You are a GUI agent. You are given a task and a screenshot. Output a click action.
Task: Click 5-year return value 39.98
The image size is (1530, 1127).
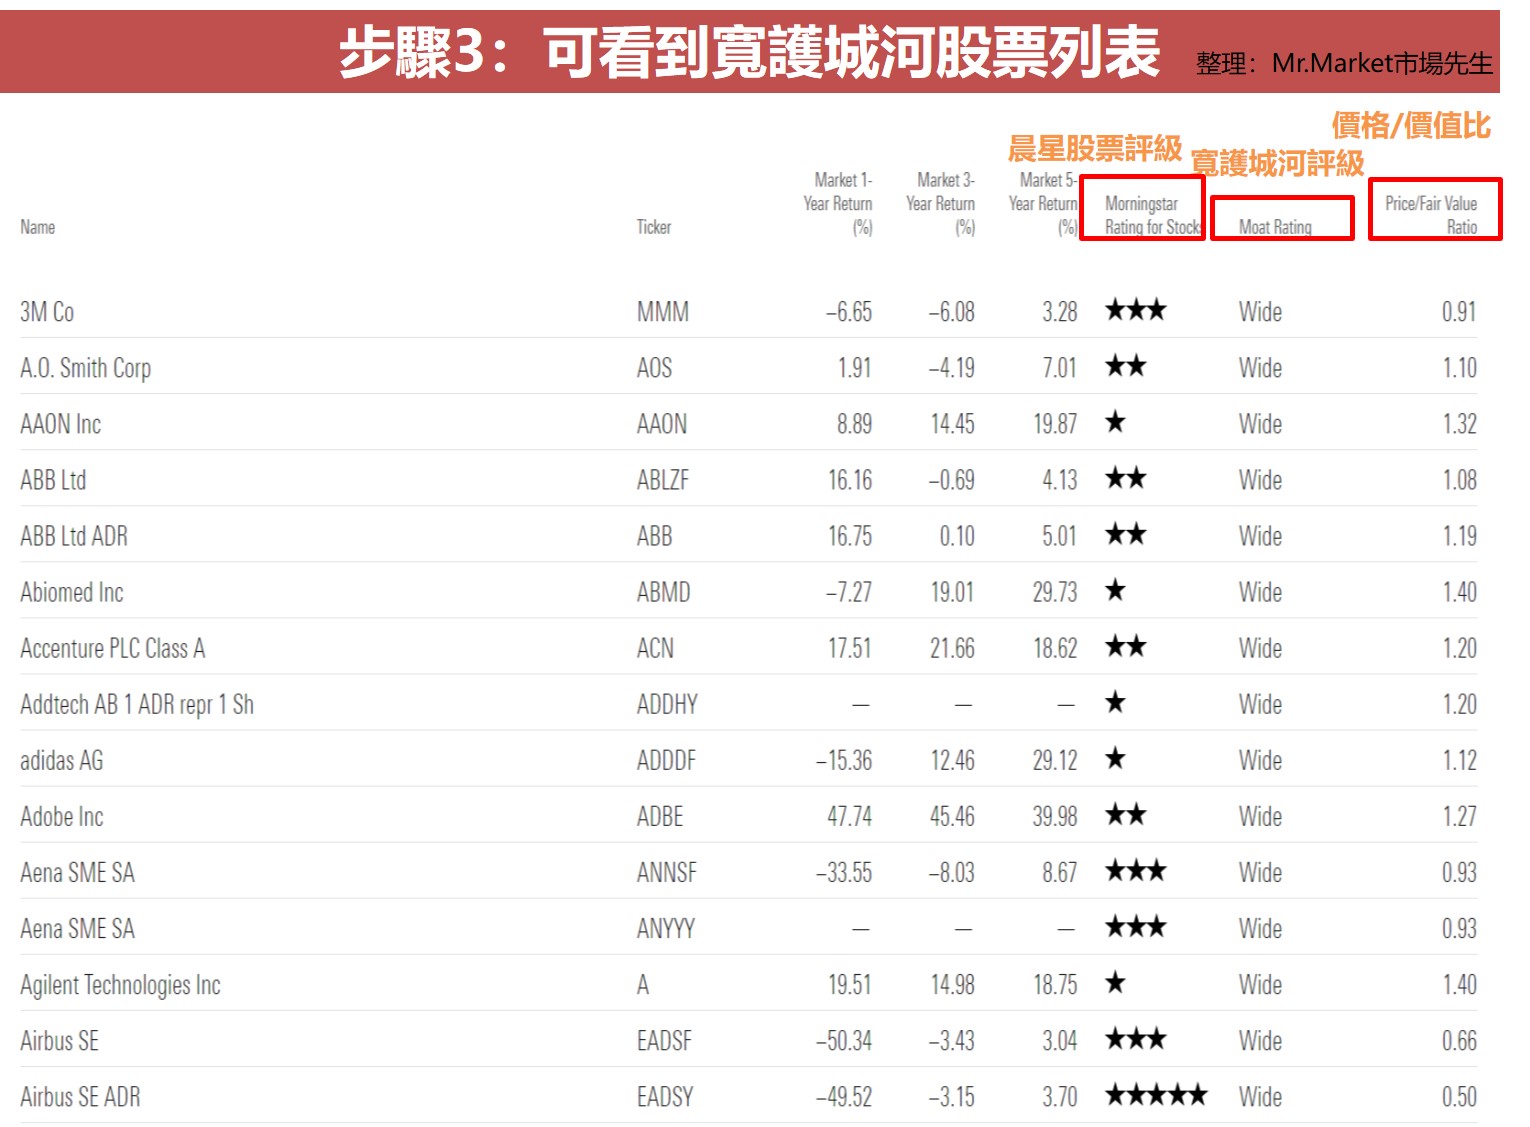1055,816
